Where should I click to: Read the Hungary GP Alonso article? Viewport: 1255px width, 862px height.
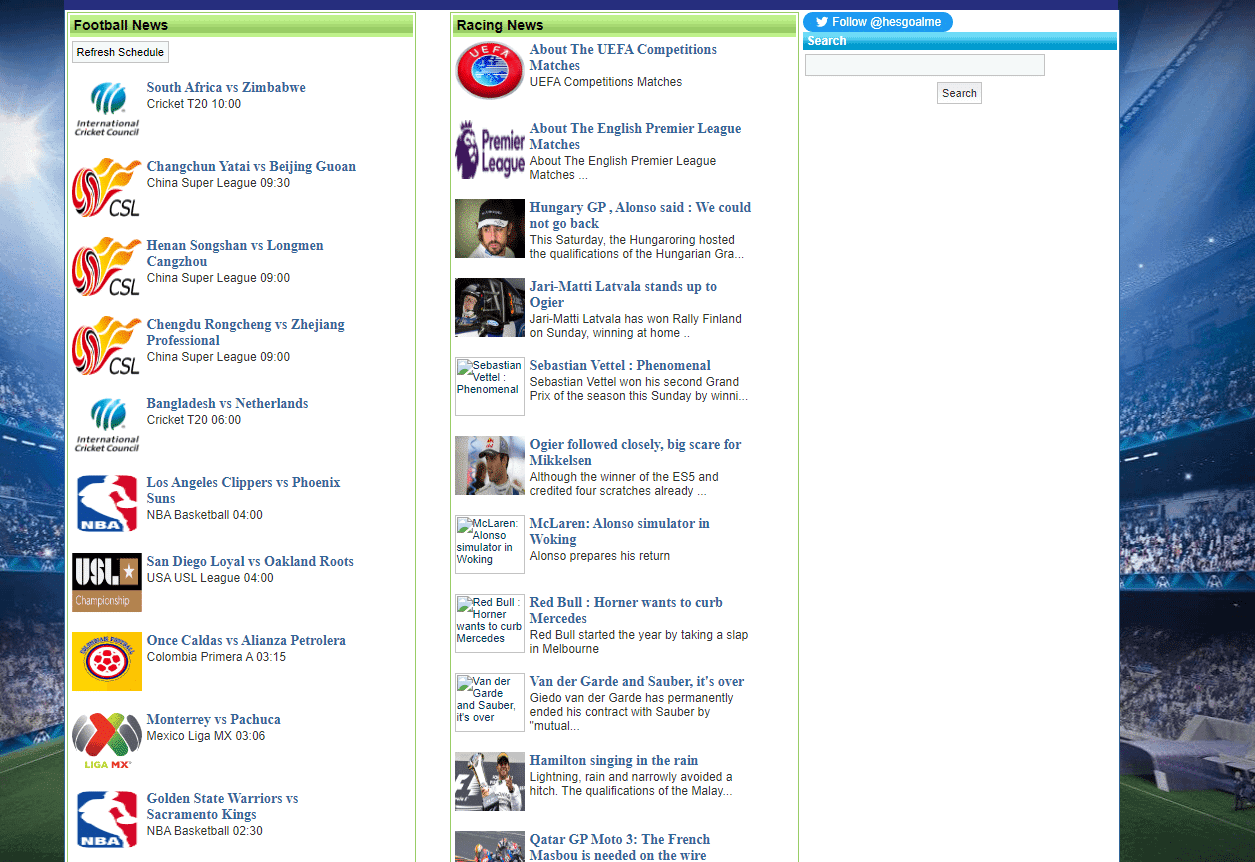(x=640, y=215)
